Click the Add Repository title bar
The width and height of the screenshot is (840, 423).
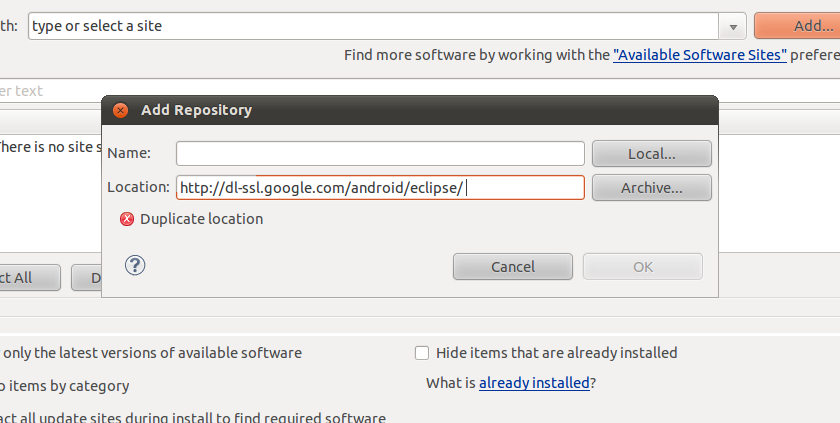[410, 110]
